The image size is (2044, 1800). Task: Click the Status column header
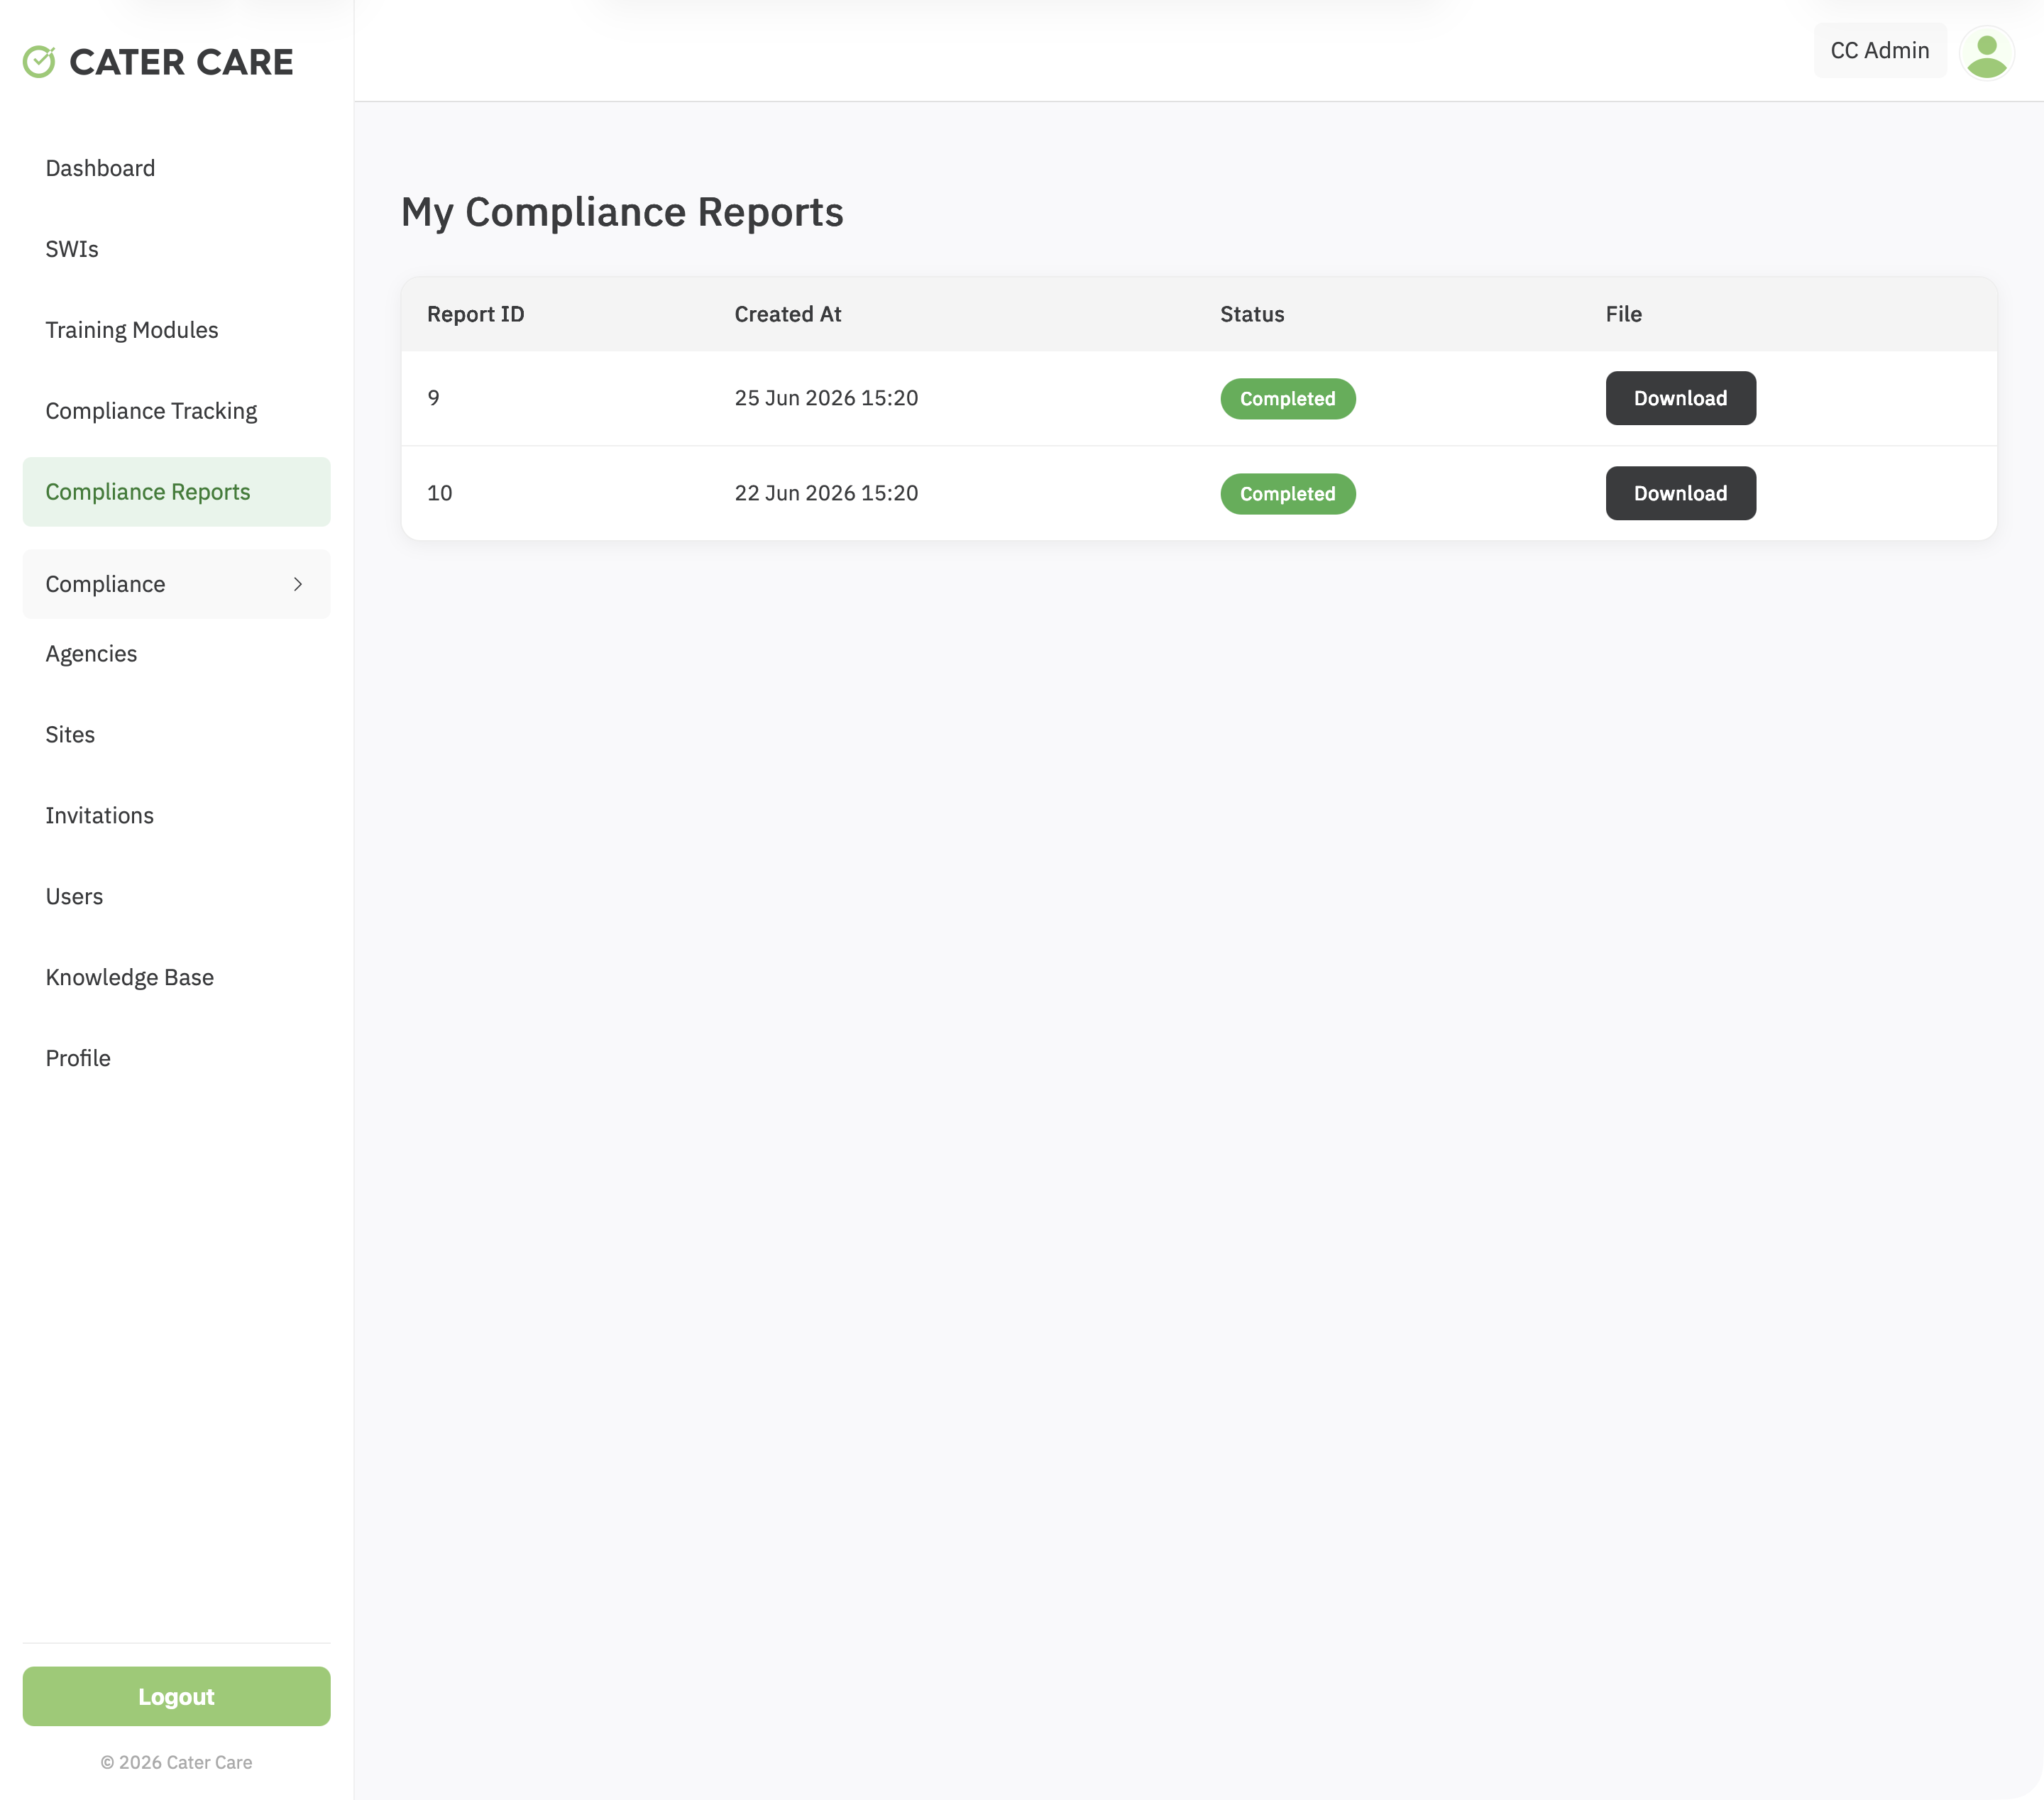[1252, 314]
